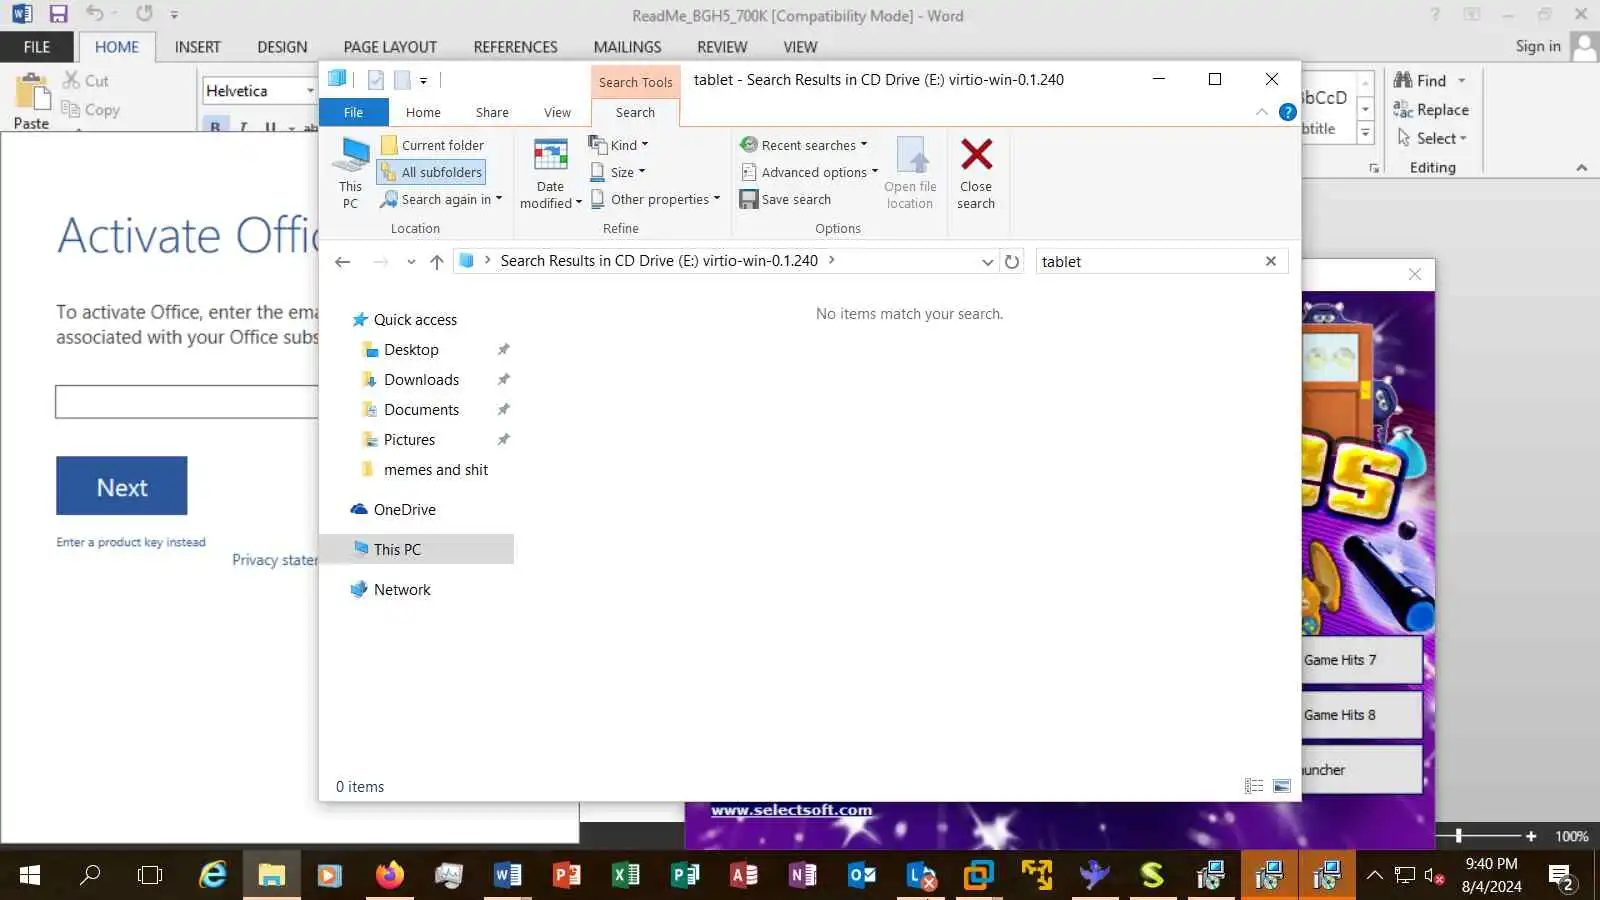The height and width of the screenshot is (900, 1600).
Task: Open Word DESIGN tab
Action: click(x=282, y=47)
